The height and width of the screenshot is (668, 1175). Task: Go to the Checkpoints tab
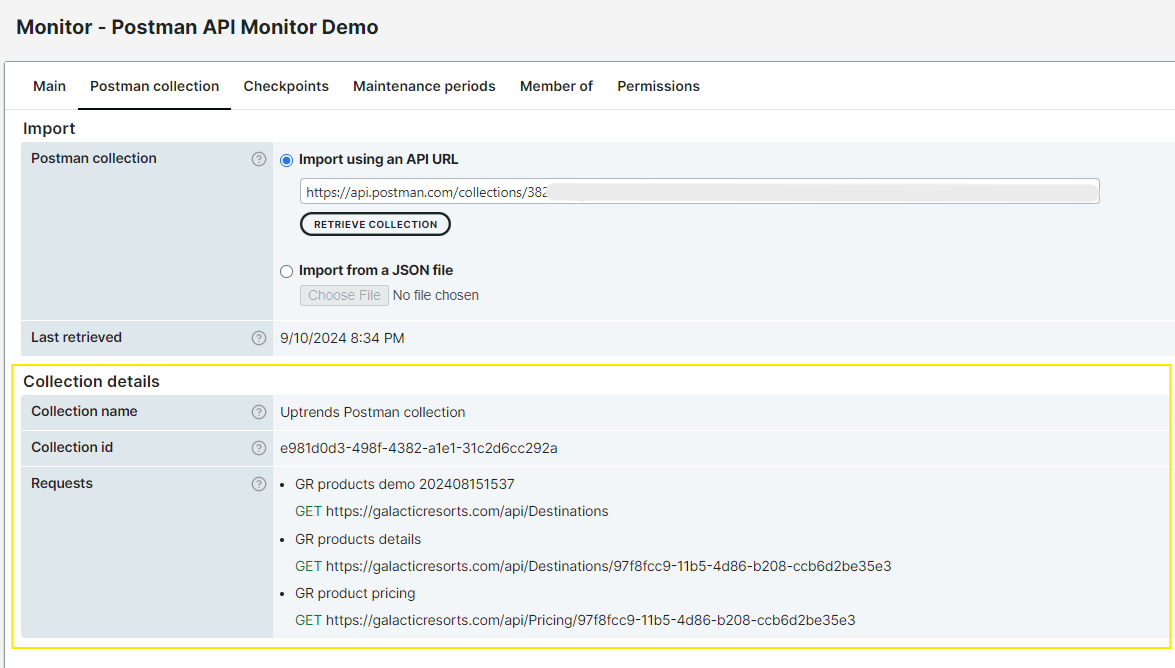click(x=286, y=86)
